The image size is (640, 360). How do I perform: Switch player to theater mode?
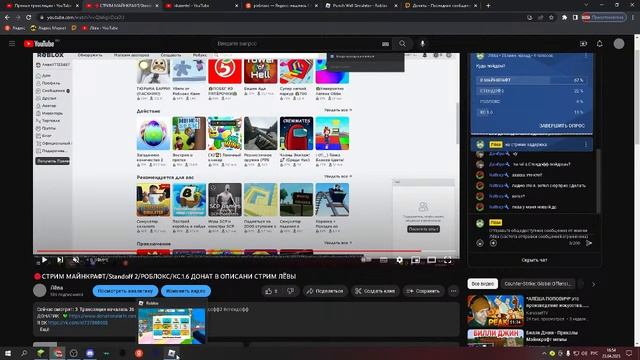431,260
